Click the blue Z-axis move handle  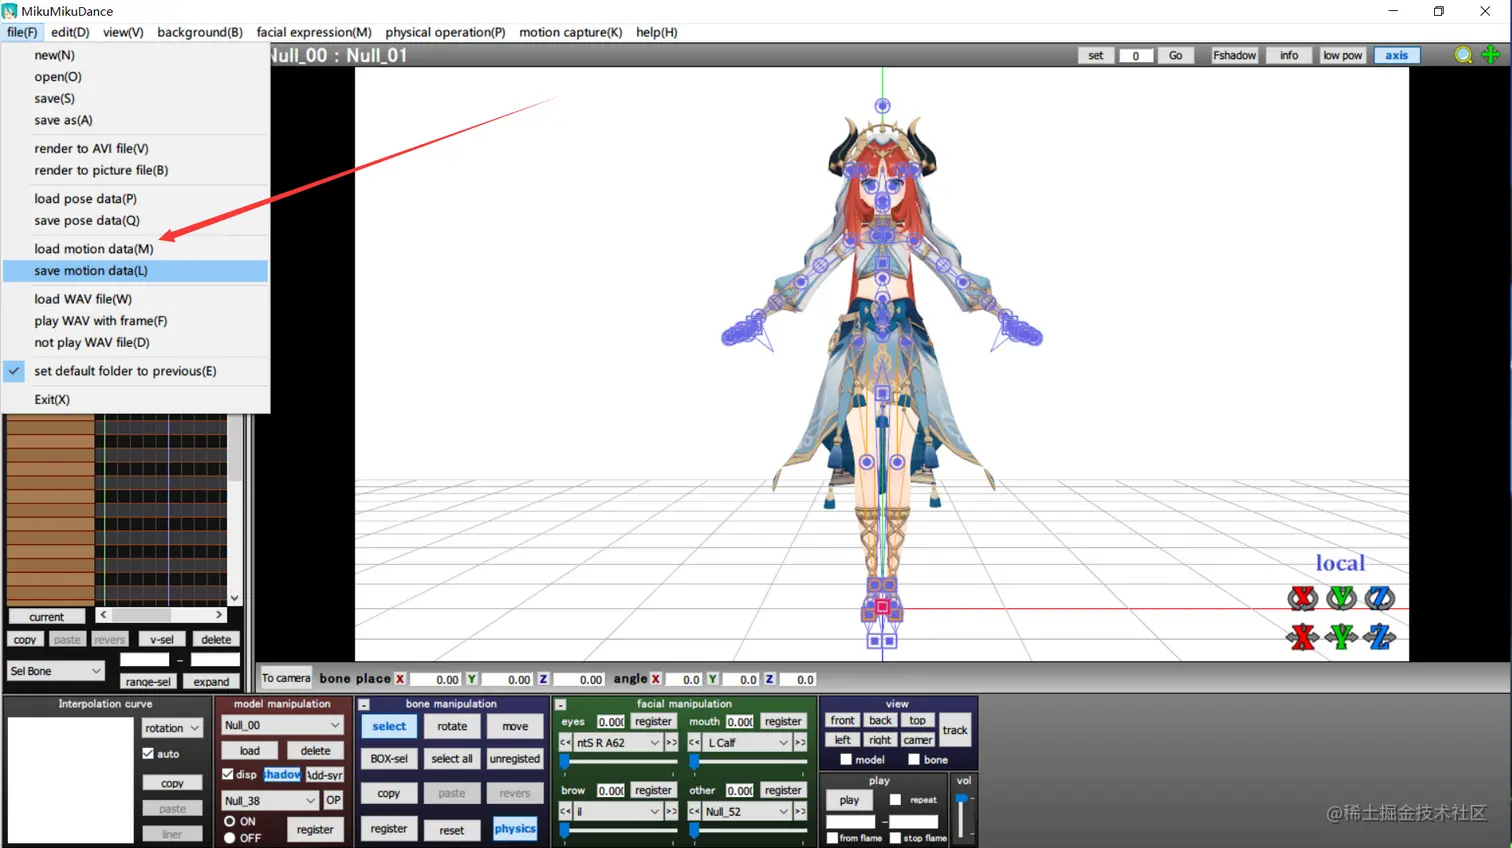pyautogui.click(x=1380, y=636)
